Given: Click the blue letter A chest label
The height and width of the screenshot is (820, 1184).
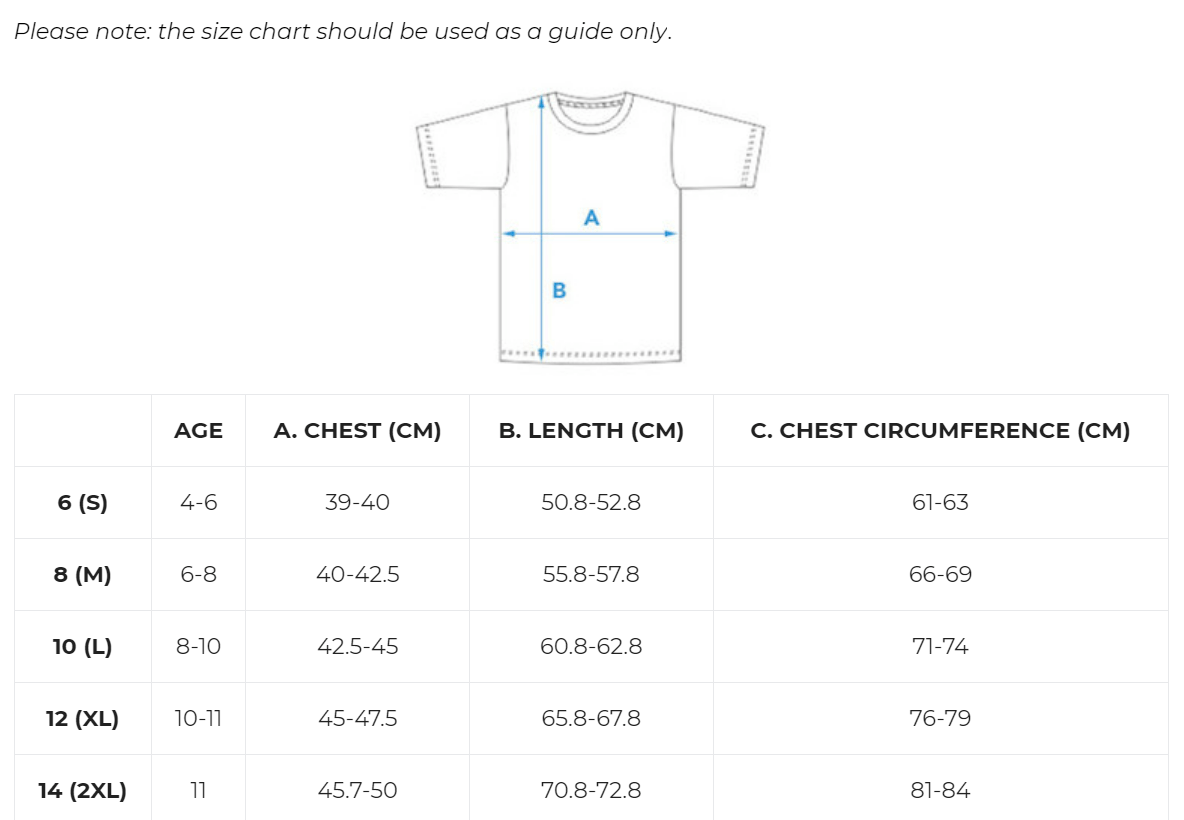Looking at the screenshot, I should coord(591,217).
